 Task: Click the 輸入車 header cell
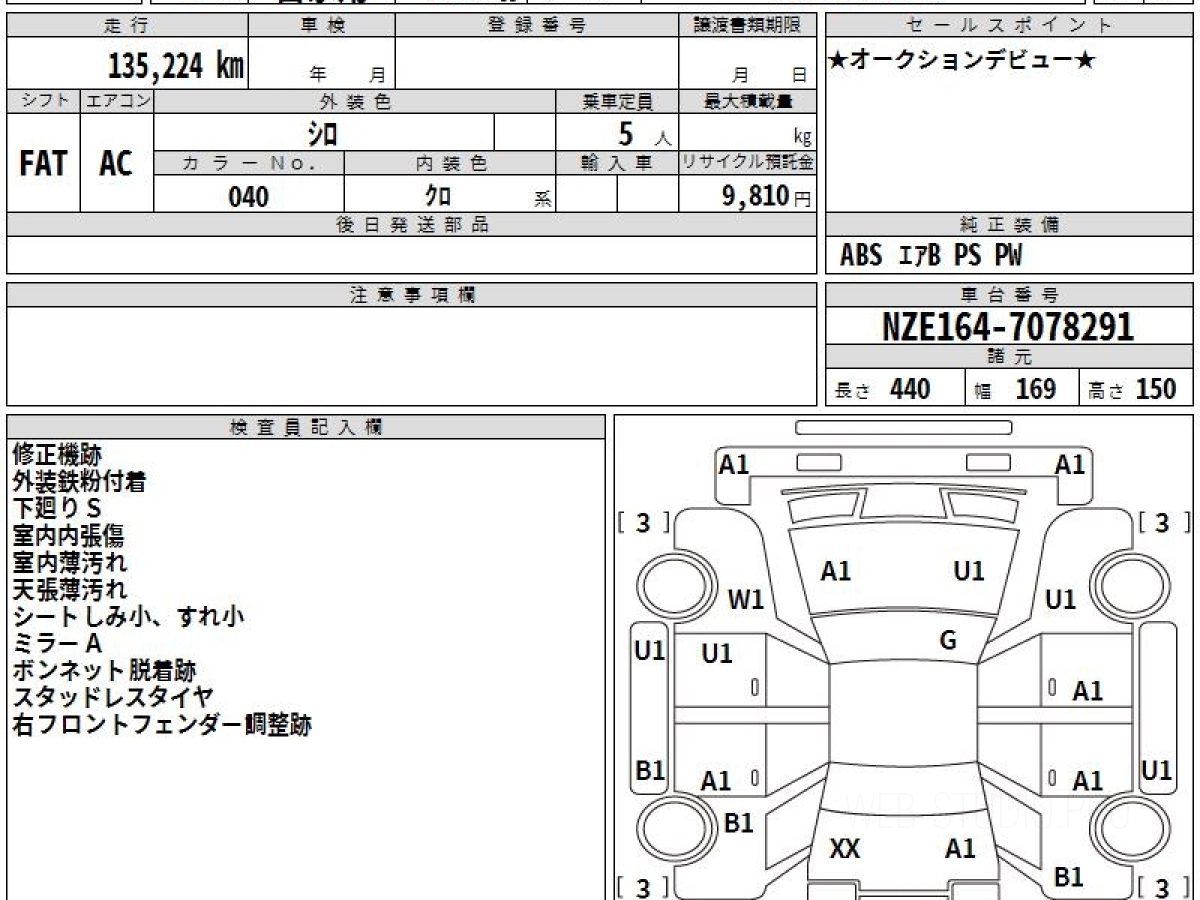click(617, 164)
